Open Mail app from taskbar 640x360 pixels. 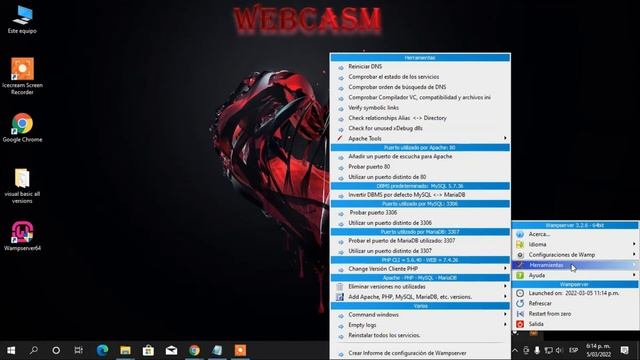[x=171, y=350]
